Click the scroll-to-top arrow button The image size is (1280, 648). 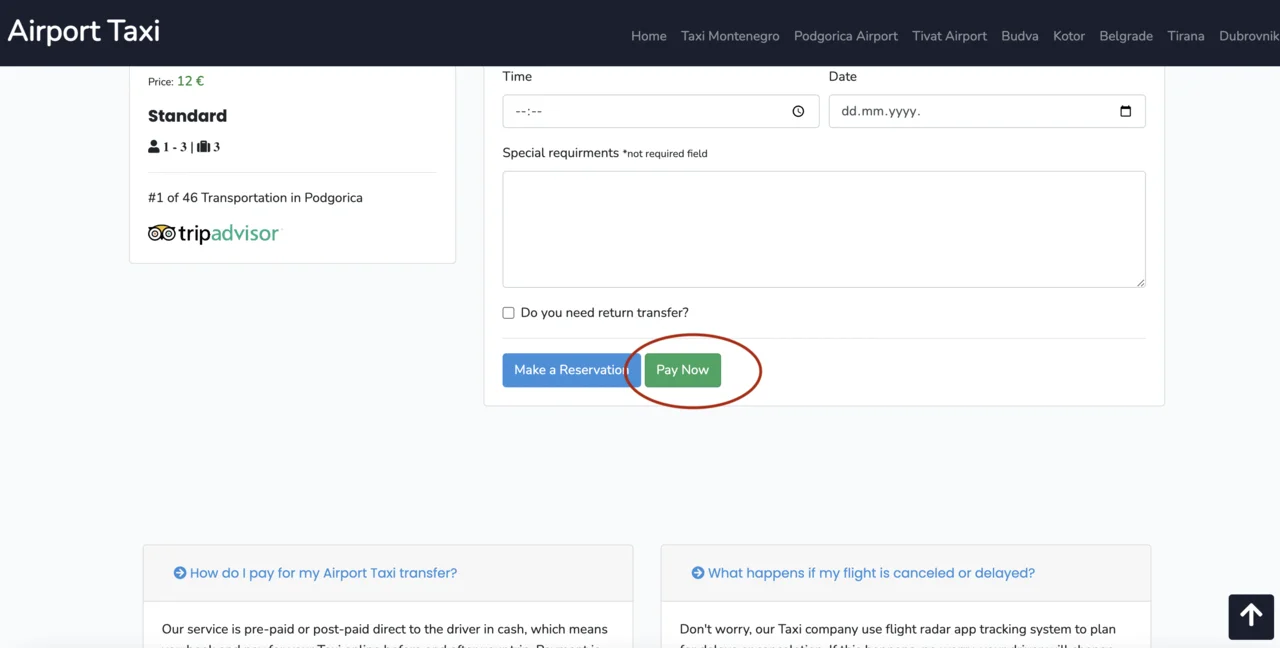(x=1251, y=617)
